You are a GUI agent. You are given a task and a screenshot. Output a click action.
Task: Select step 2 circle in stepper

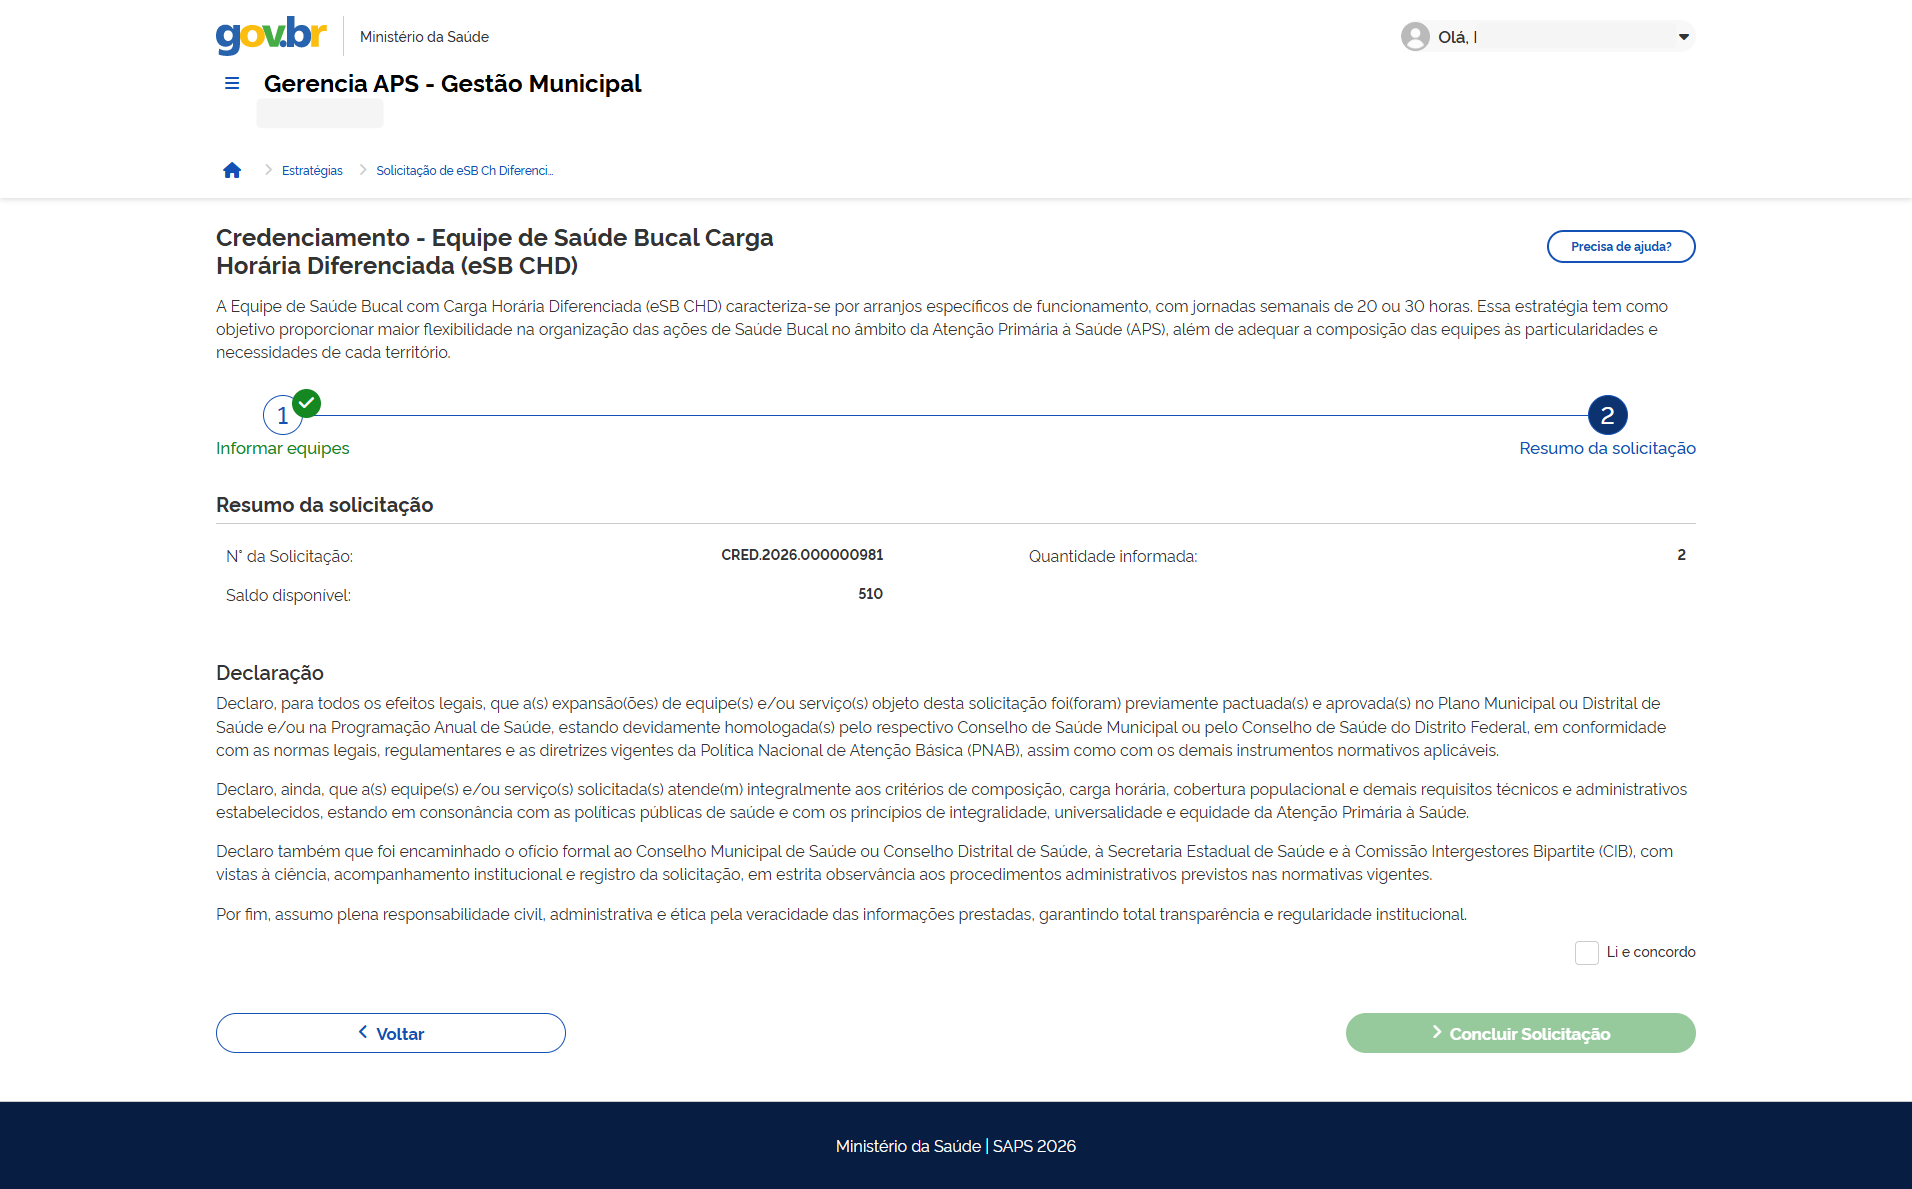tap(1607, 415)
